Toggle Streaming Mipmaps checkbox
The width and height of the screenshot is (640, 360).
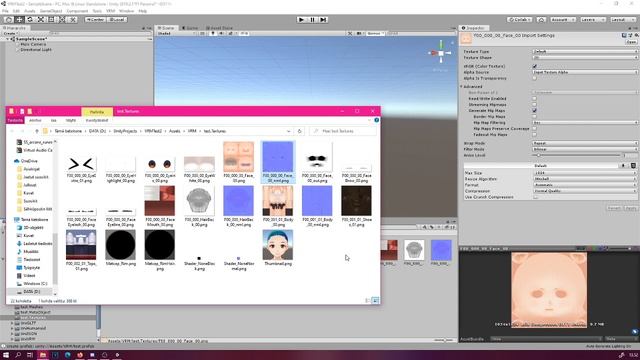click(535, 104)
